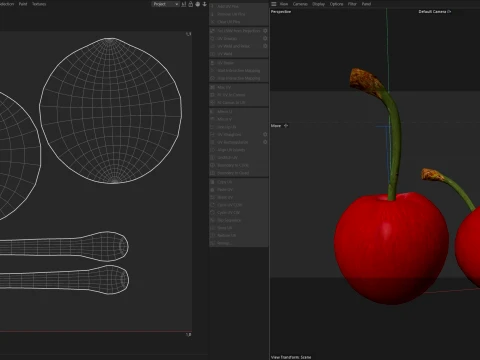Rotate UVs with Cycle UV CW
The width and height of the screenshot is (480, 360).
click(x=239, y=212)
